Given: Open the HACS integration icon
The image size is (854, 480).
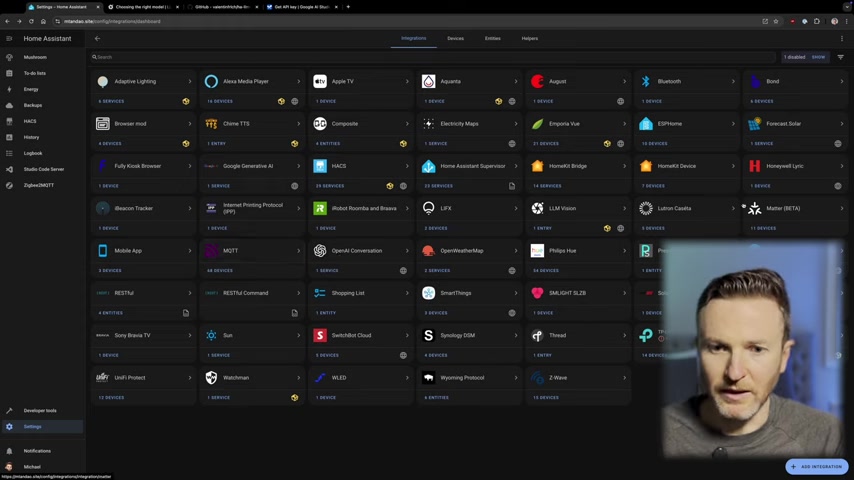Looking at the screenshot, I should click(320, 166).
